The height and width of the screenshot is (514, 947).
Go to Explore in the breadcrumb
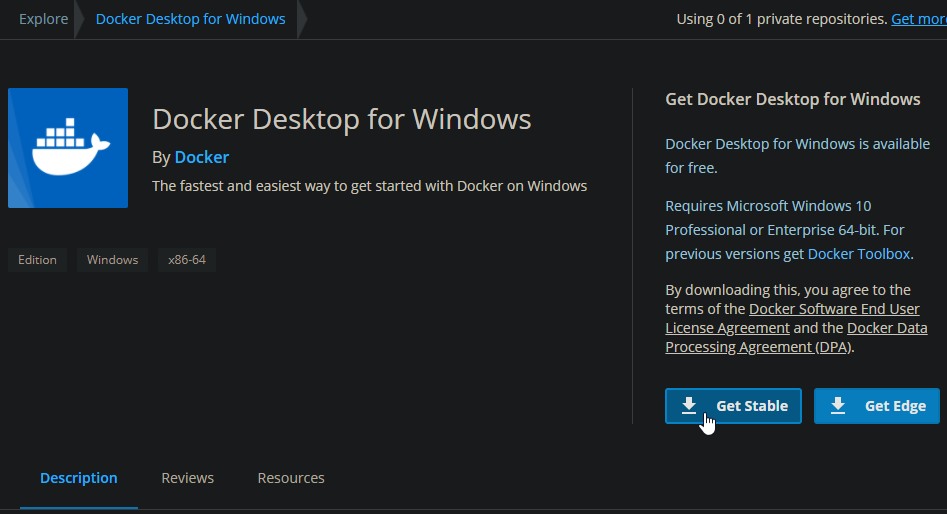click(43, 19)
